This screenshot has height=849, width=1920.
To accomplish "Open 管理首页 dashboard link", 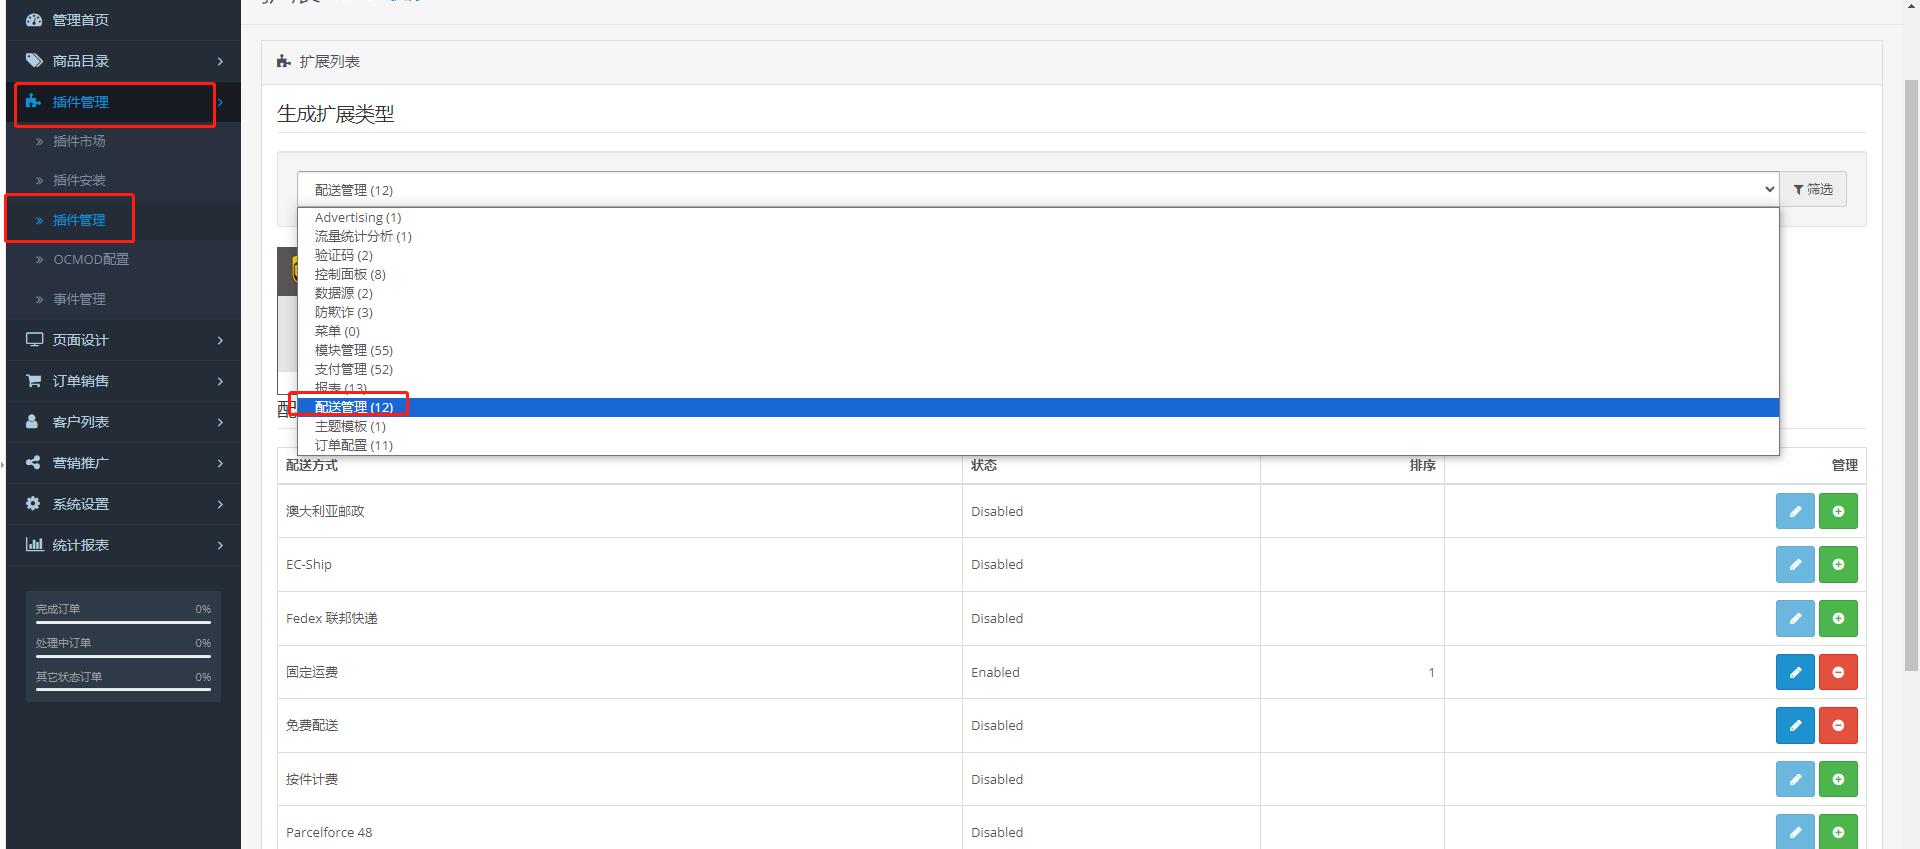I will [80, 20].
